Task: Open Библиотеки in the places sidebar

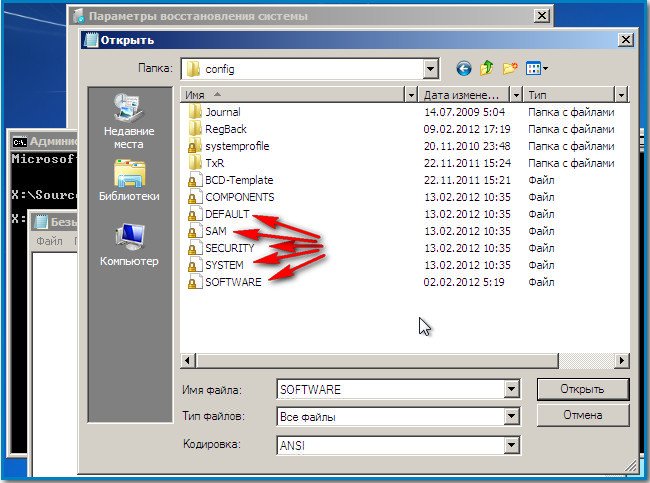Action: [129, 182]
